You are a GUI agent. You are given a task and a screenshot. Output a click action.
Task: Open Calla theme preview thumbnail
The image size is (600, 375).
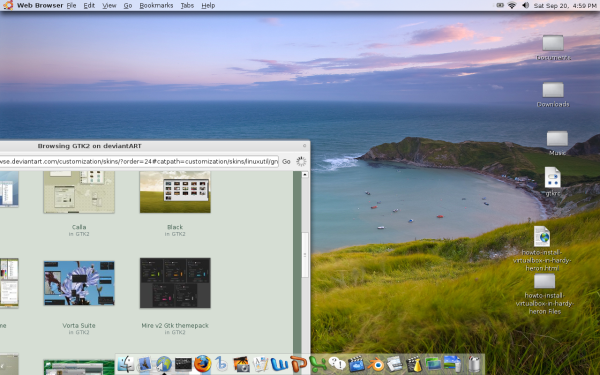79,192
